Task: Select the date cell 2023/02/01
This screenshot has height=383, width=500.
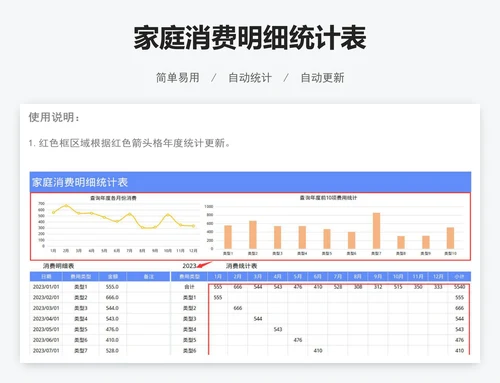Action: (x=46, y=297)
